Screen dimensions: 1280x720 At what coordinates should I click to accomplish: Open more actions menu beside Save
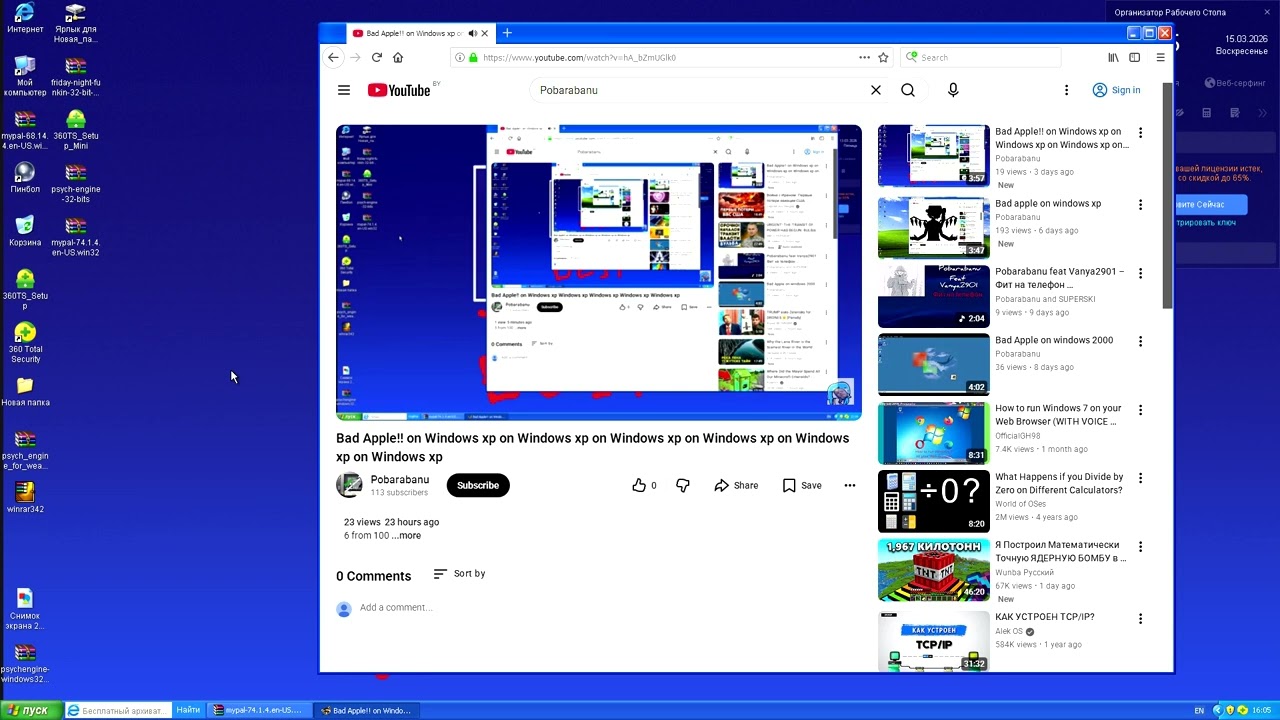(850, 485)
